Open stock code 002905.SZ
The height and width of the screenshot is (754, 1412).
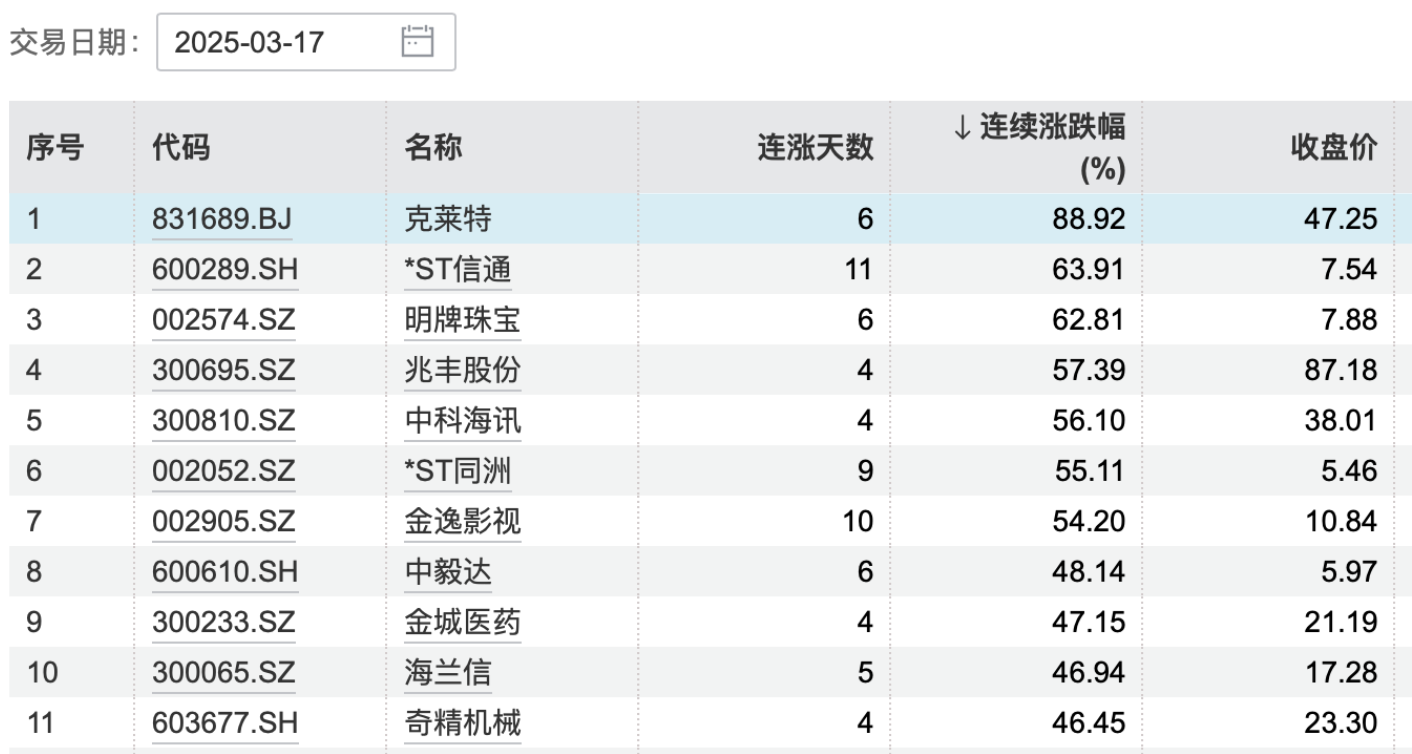coord(224,521)
